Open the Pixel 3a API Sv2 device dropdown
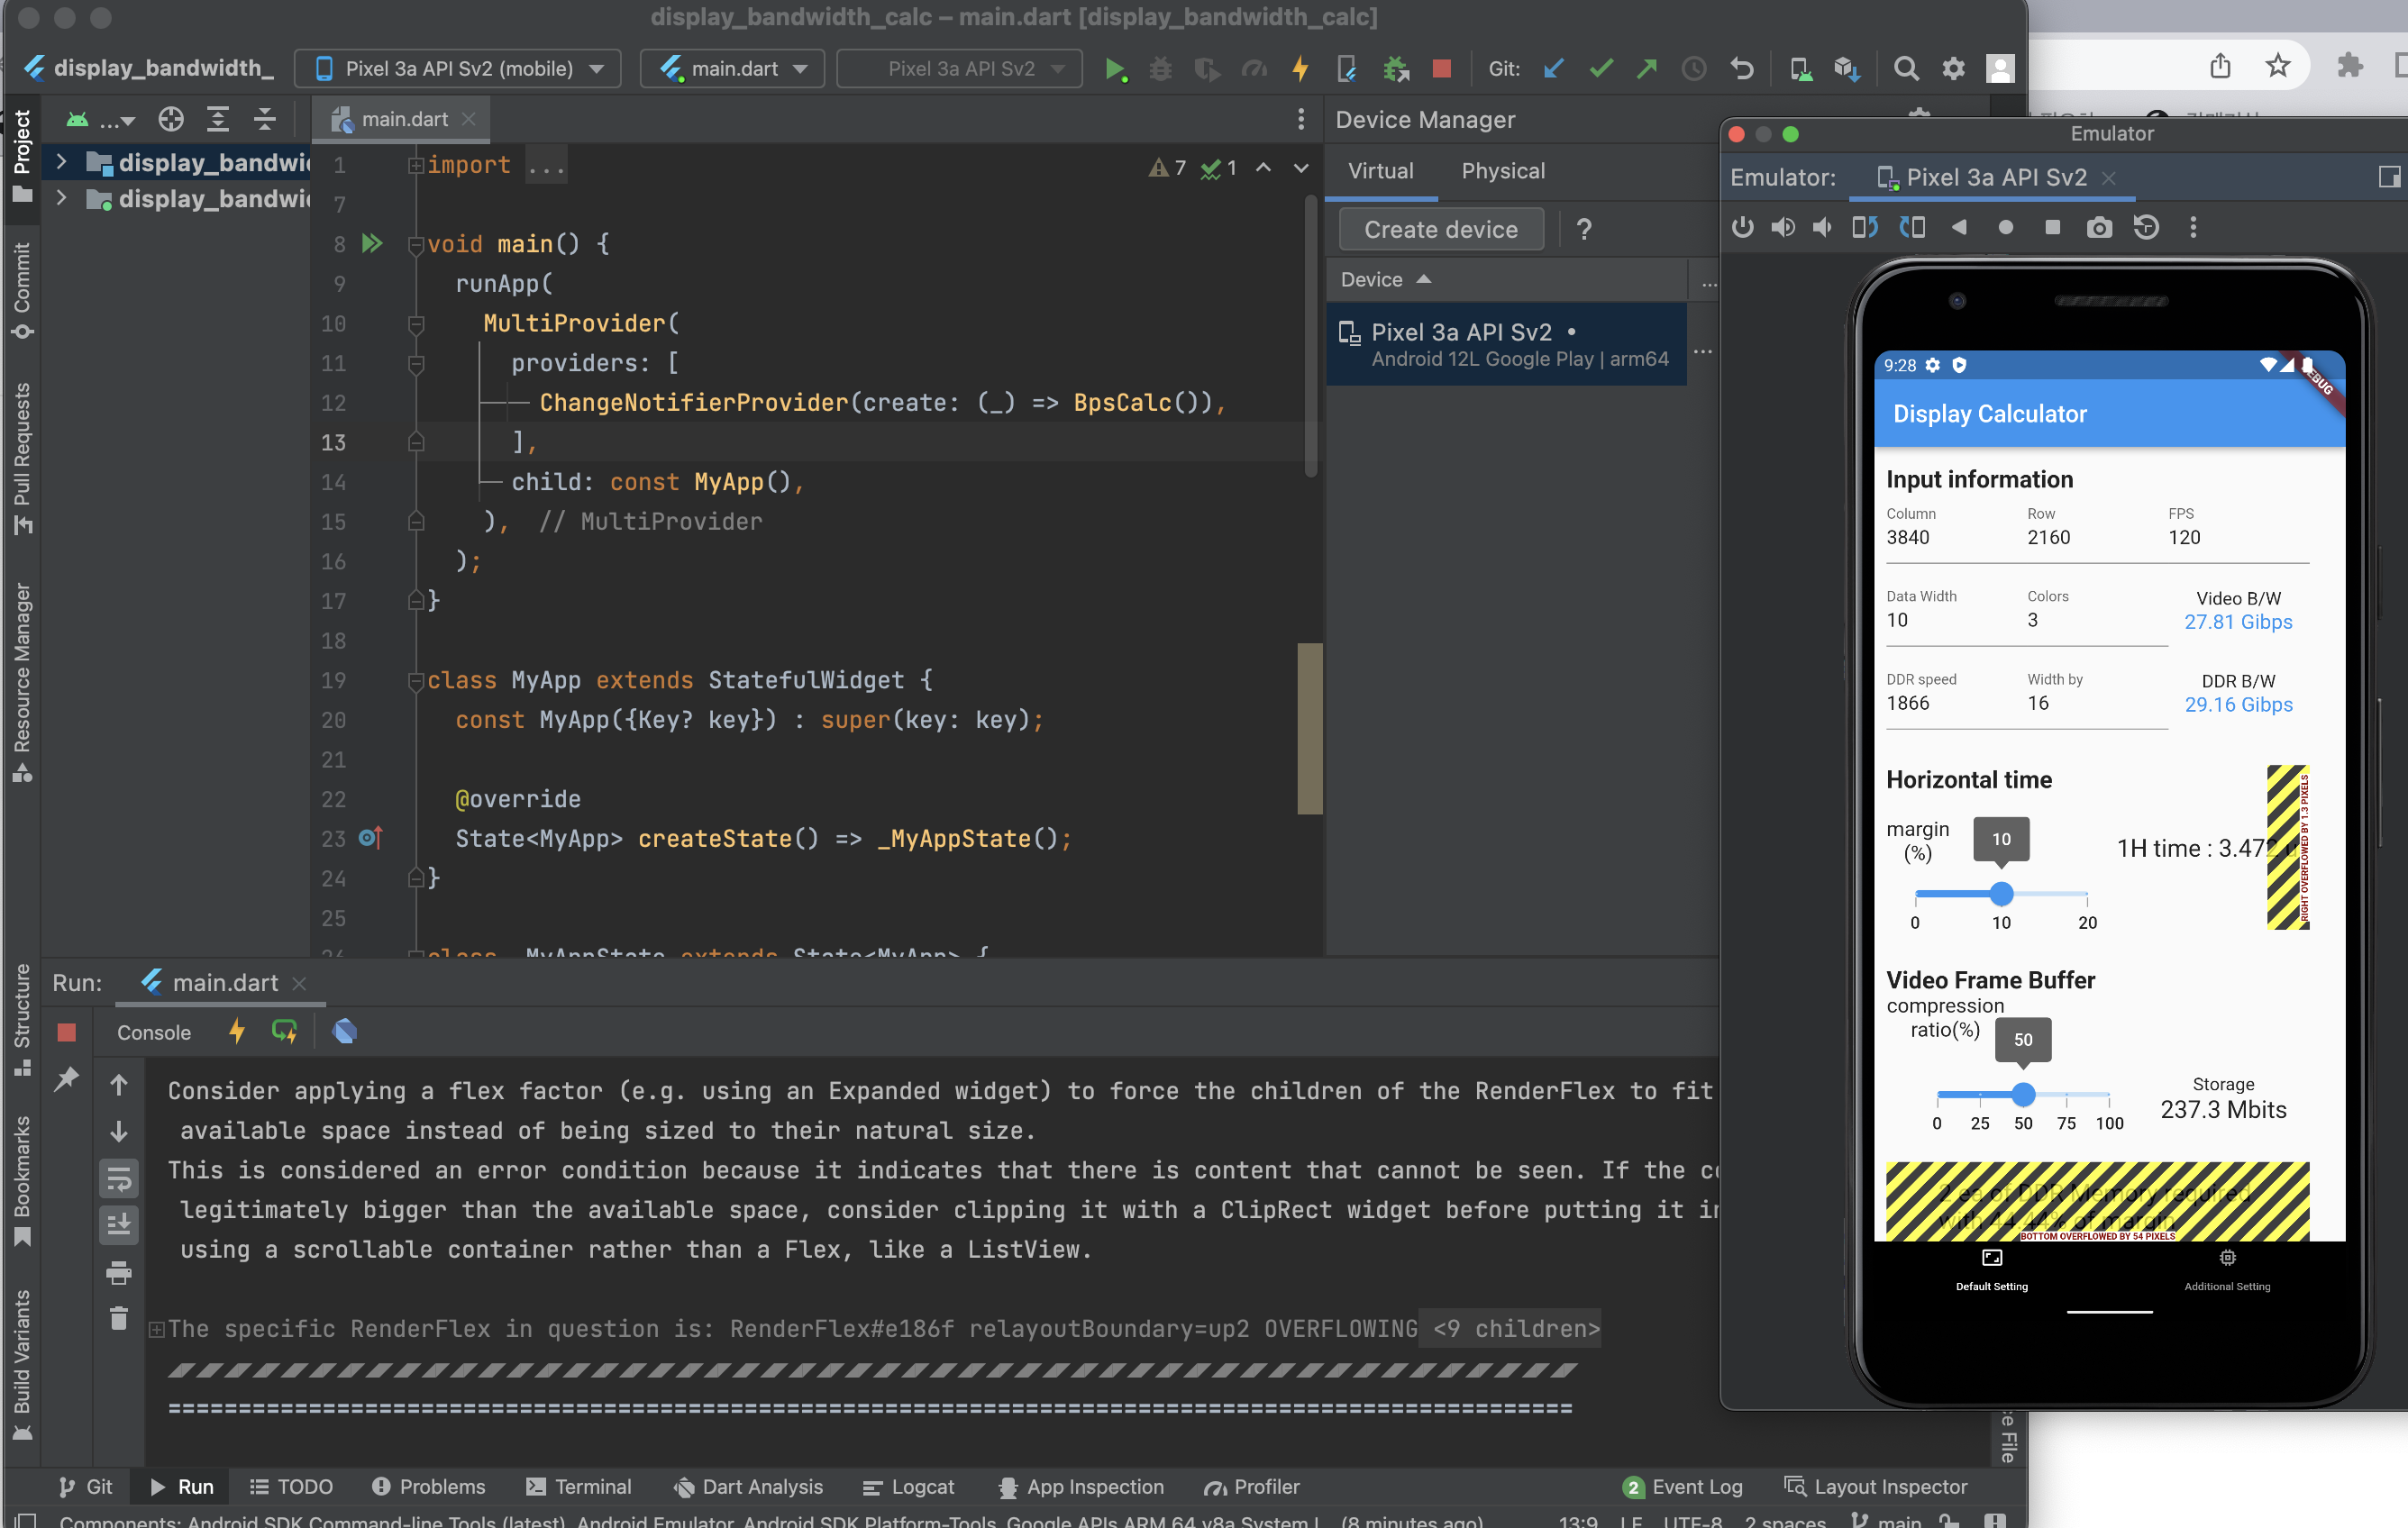2408x1528 pixels. pos(458,69)
